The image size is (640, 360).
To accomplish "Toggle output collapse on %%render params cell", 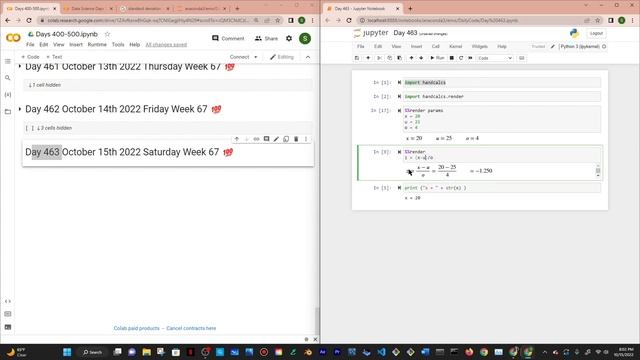I will (399, 111).
